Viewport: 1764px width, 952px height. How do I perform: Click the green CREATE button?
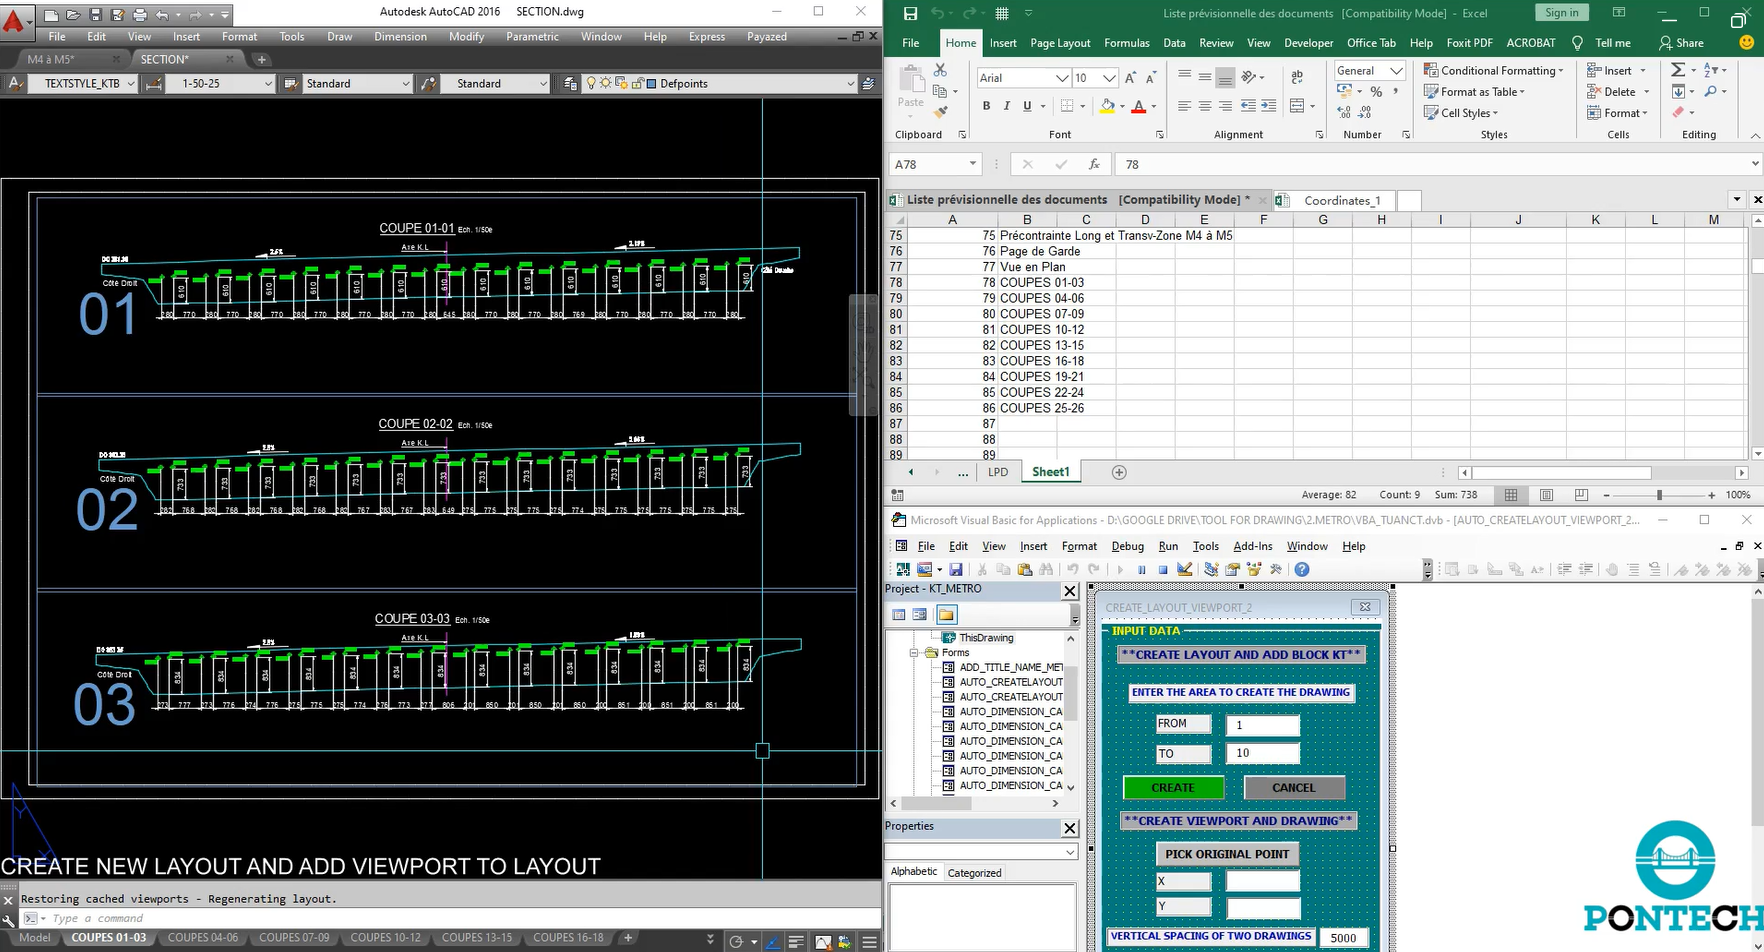(1173, 788)
